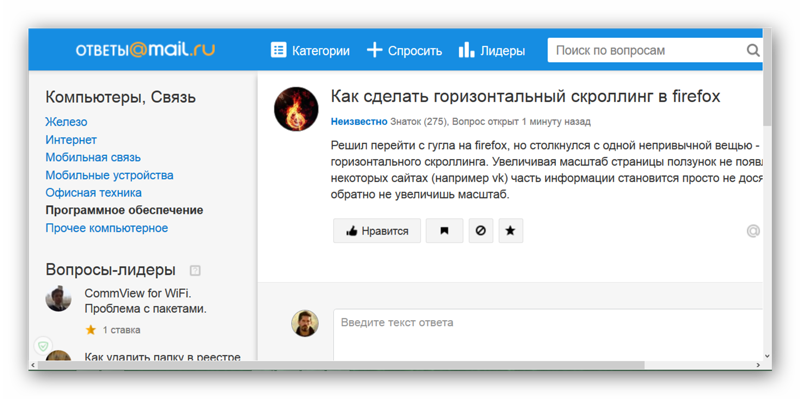800x399 pixels.
Task: Click the star favorite icon button
Action: (x=511, y=231)
